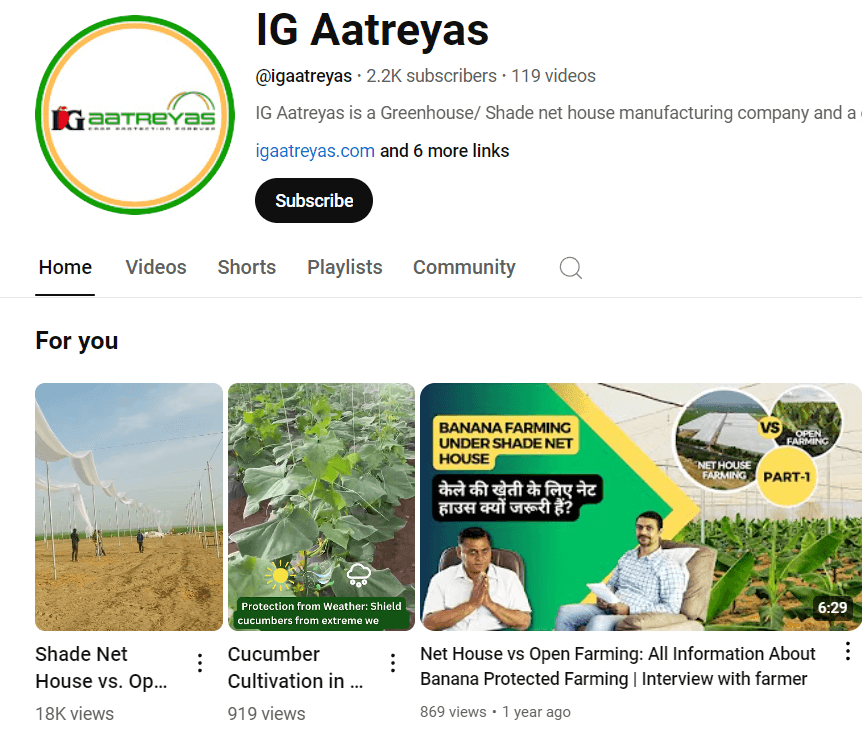Screen dimensions: 862x732
Task: Open the Playlists tab
Action: pyautogui.click(x=345, y=267)
